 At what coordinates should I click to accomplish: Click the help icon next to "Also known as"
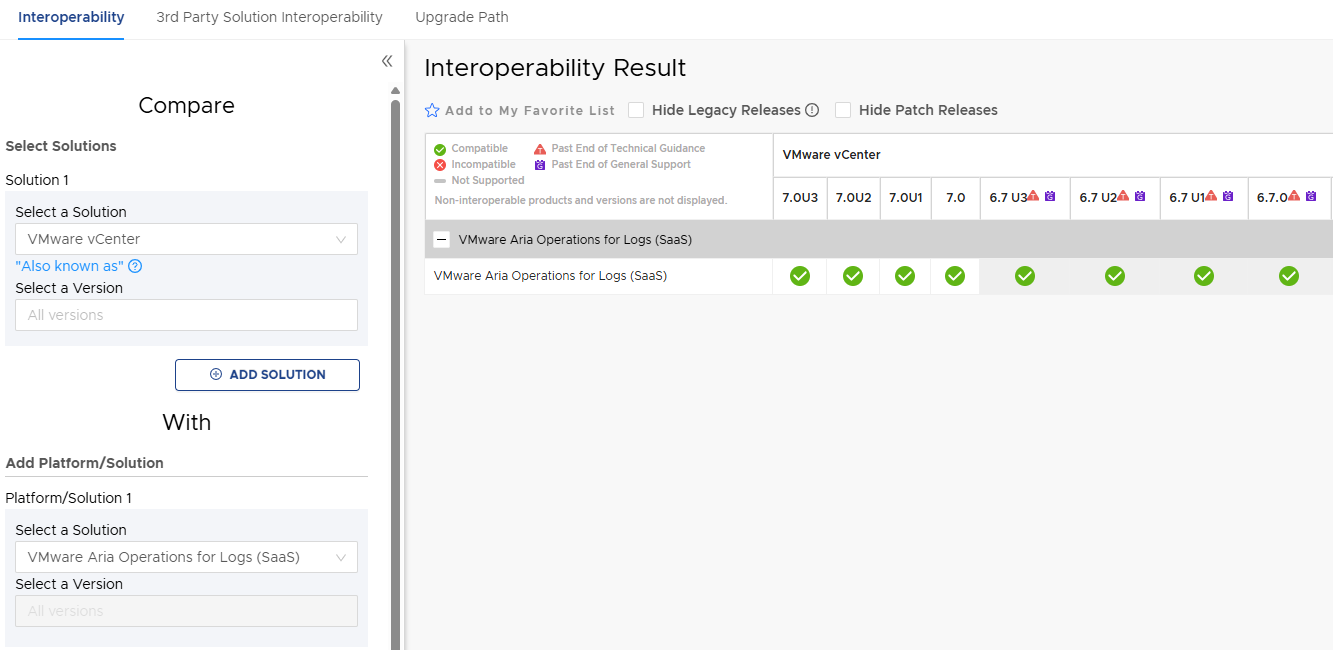click(135, 266)
